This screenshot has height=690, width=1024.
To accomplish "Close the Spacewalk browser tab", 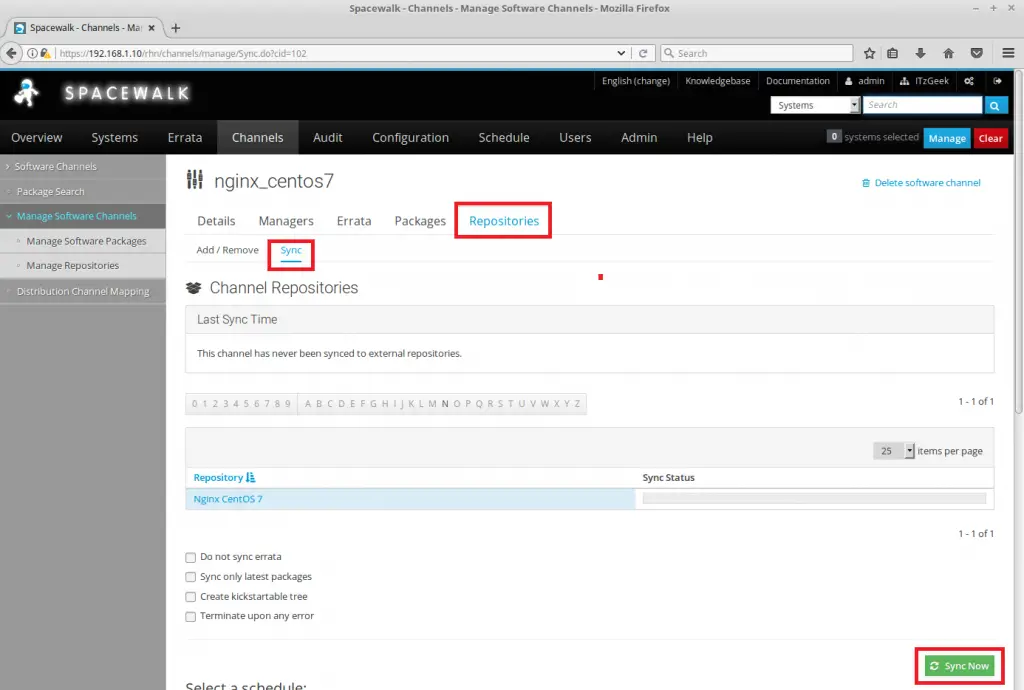I will (152, 28).
